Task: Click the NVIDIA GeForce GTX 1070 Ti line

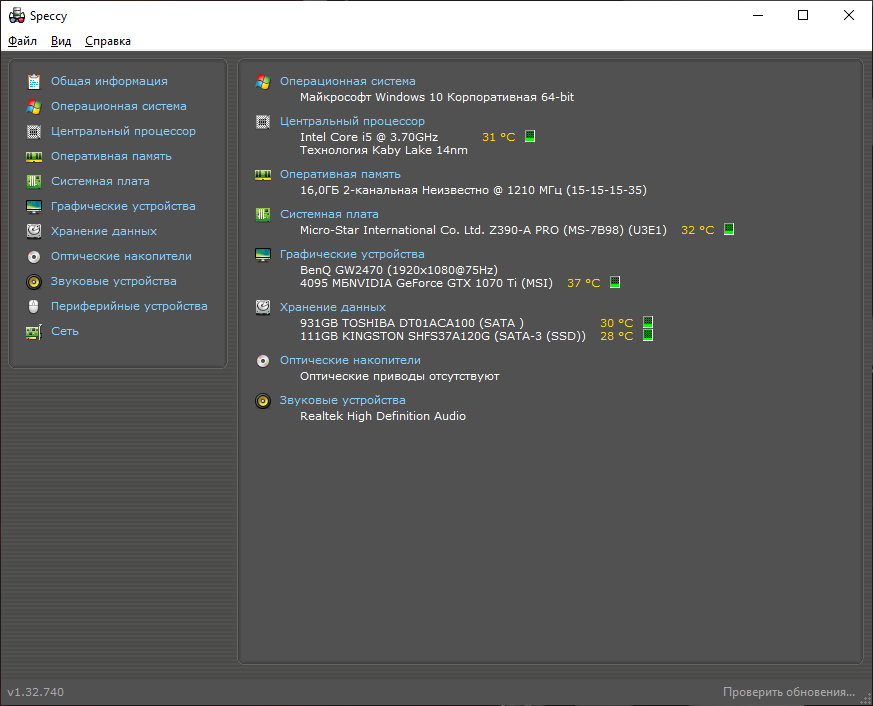Action: click(x=426, y=283)
